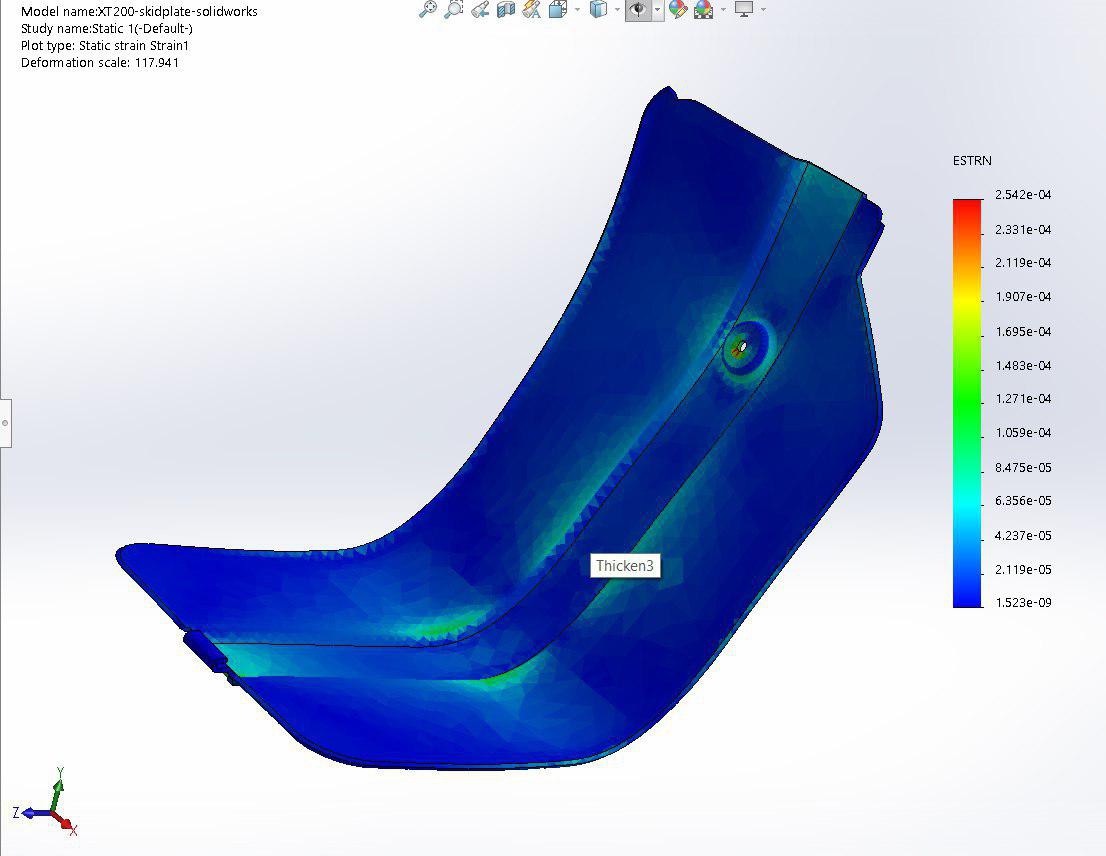Open the Hide/Show Items dropdown arrow
1106x856 pixels.
tap(657, 9)
